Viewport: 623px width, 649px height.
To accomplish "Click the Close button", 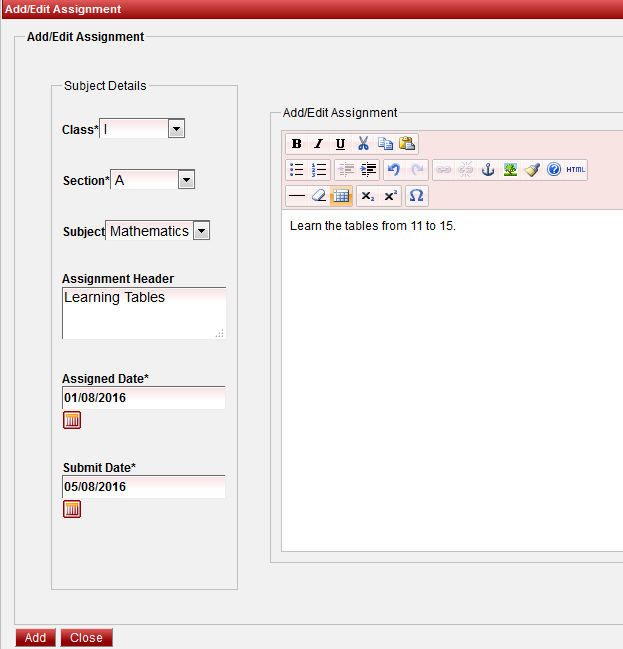I will click(x=86, y=638).
